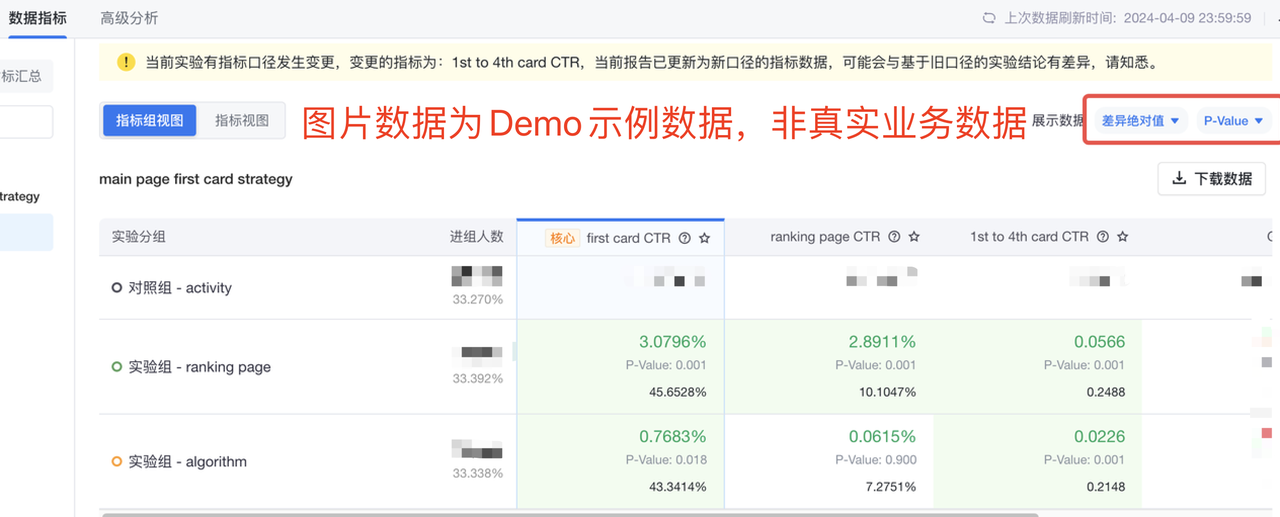Select the control group activity circle marker
Screen dimensions: 1280x517
click(x=117, y=288)
